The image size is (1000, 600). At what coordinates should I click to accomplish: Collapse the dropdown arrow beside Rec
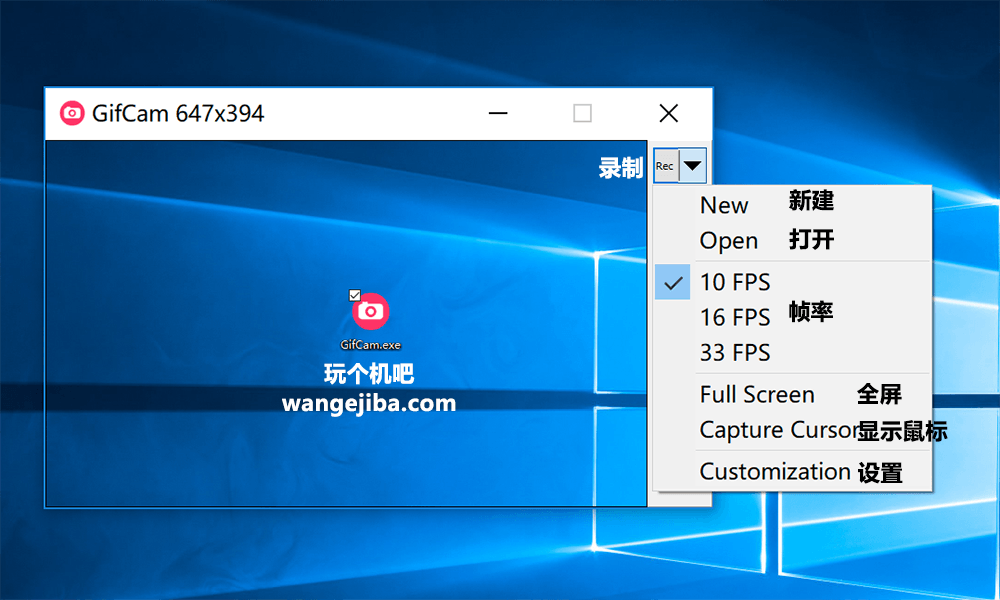tap(693, 166)
